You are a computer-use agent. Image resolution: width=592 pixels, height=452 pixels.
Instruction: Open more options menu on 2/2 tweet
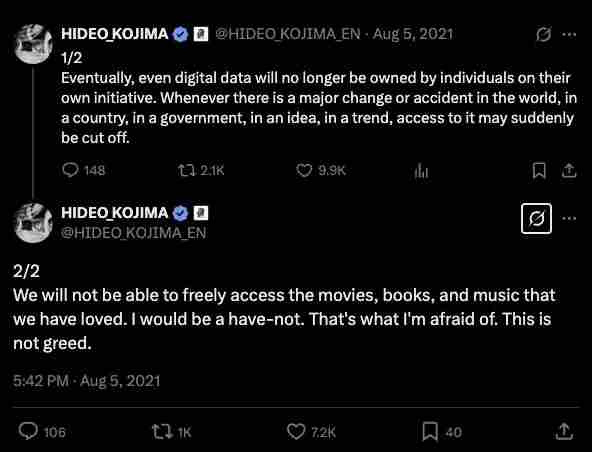coord(569,218)
